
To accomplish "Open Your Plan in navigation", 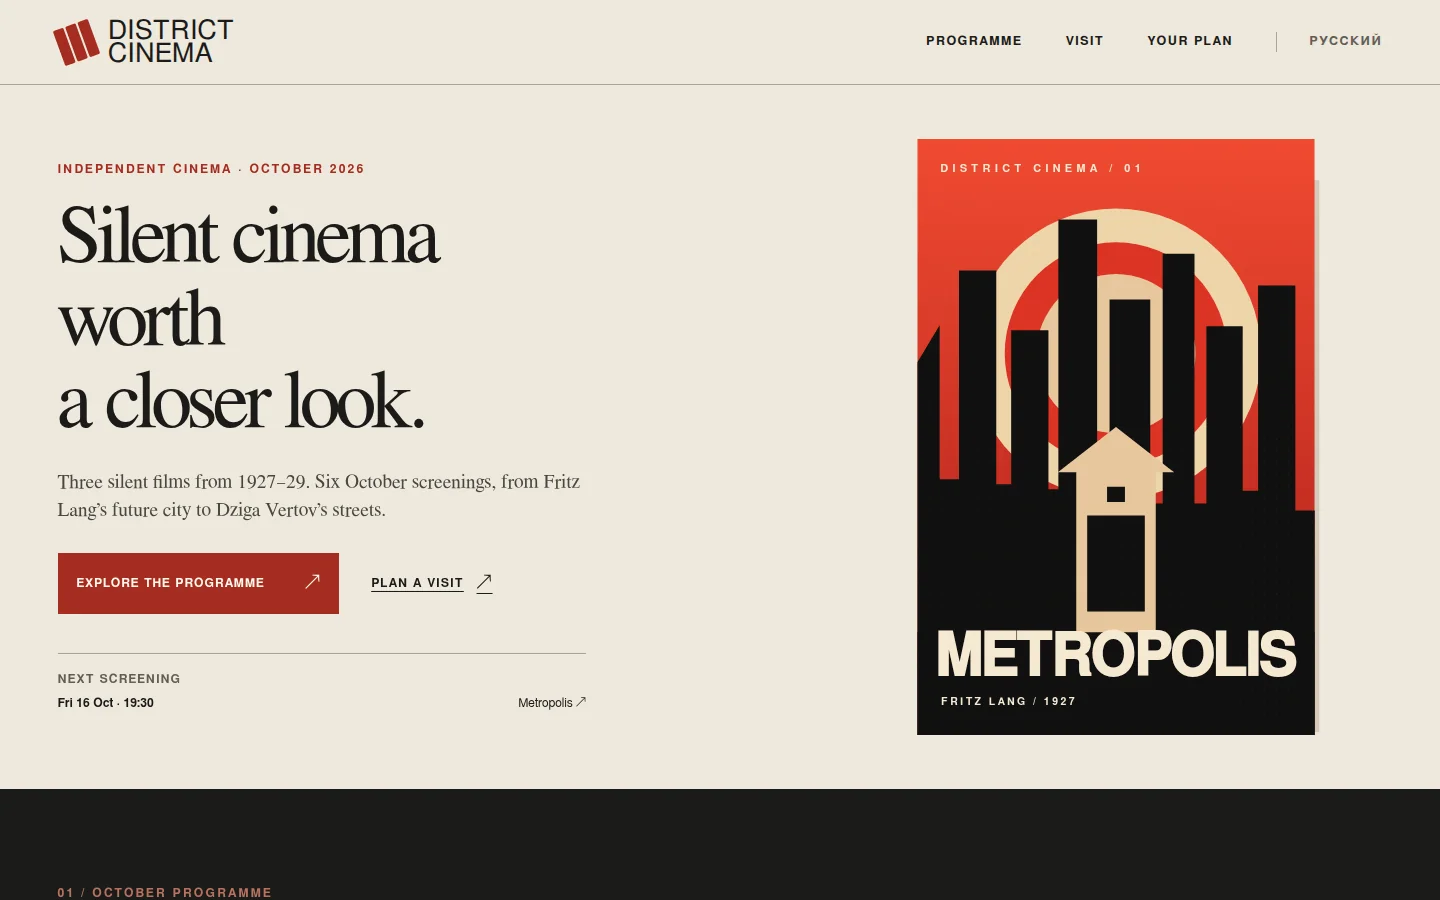I will (x=1189, y=41).
